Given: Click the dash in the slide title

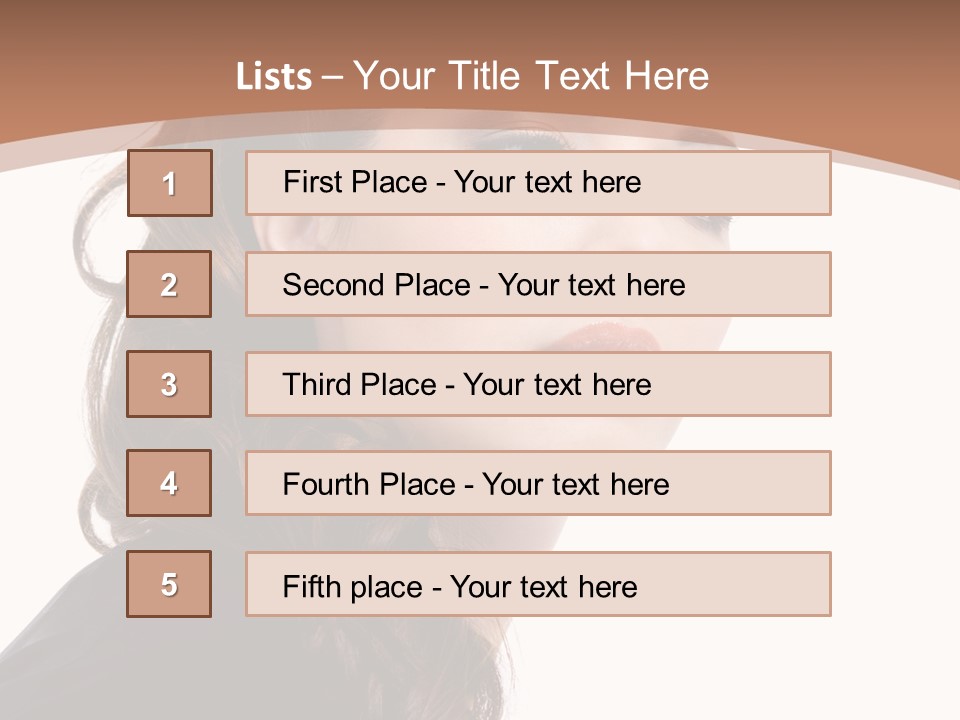Looking at the screenshot, I should pyautogui.click(x=332, y=77).
